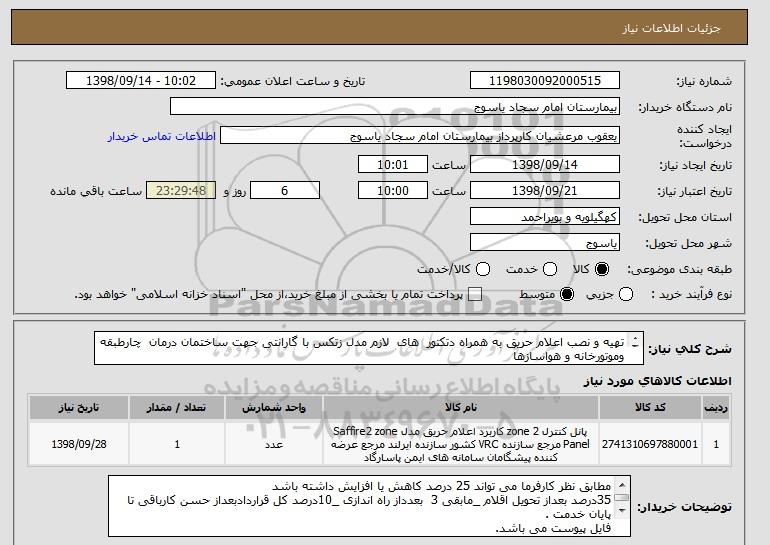Select the متوسط purchase type radio
770x545 pixels.
pos(567,295)
